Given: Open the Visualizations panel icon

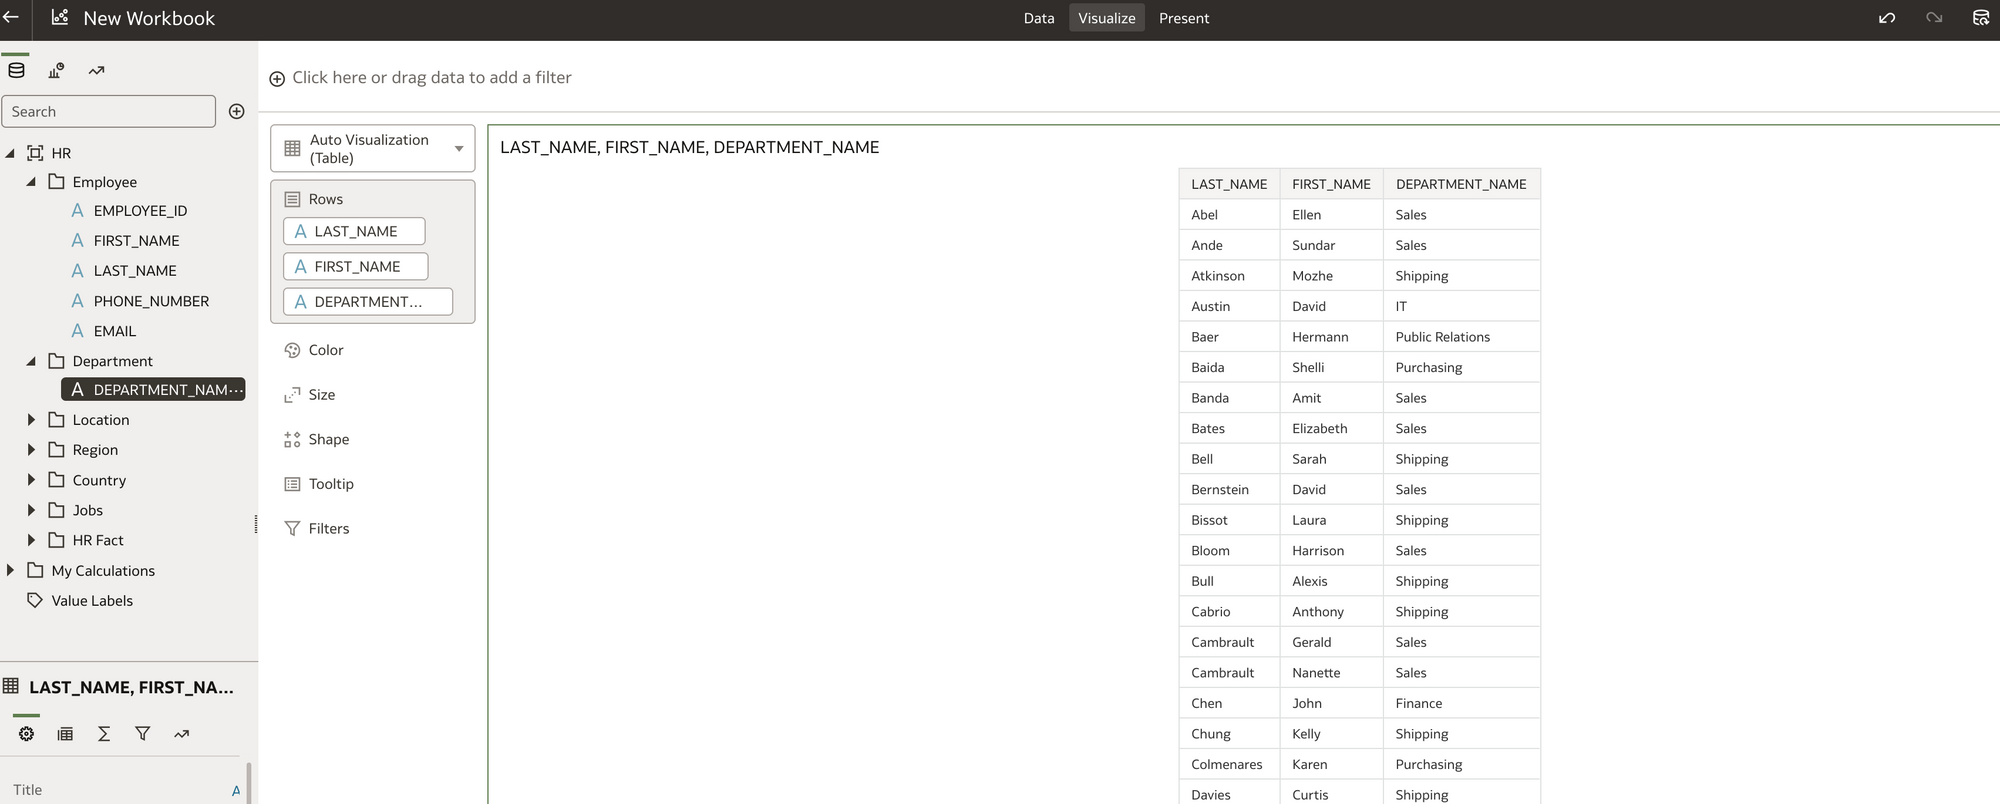Looking at the screenshot, I should click(56, 70).
